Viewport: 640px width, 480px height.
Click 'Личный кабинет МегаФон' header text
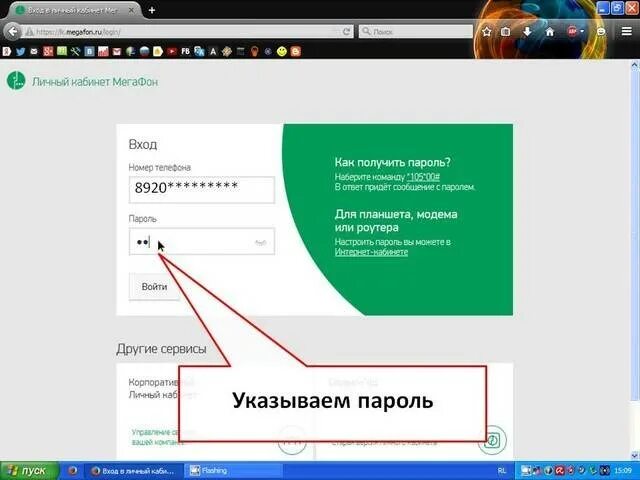[95, 82]
